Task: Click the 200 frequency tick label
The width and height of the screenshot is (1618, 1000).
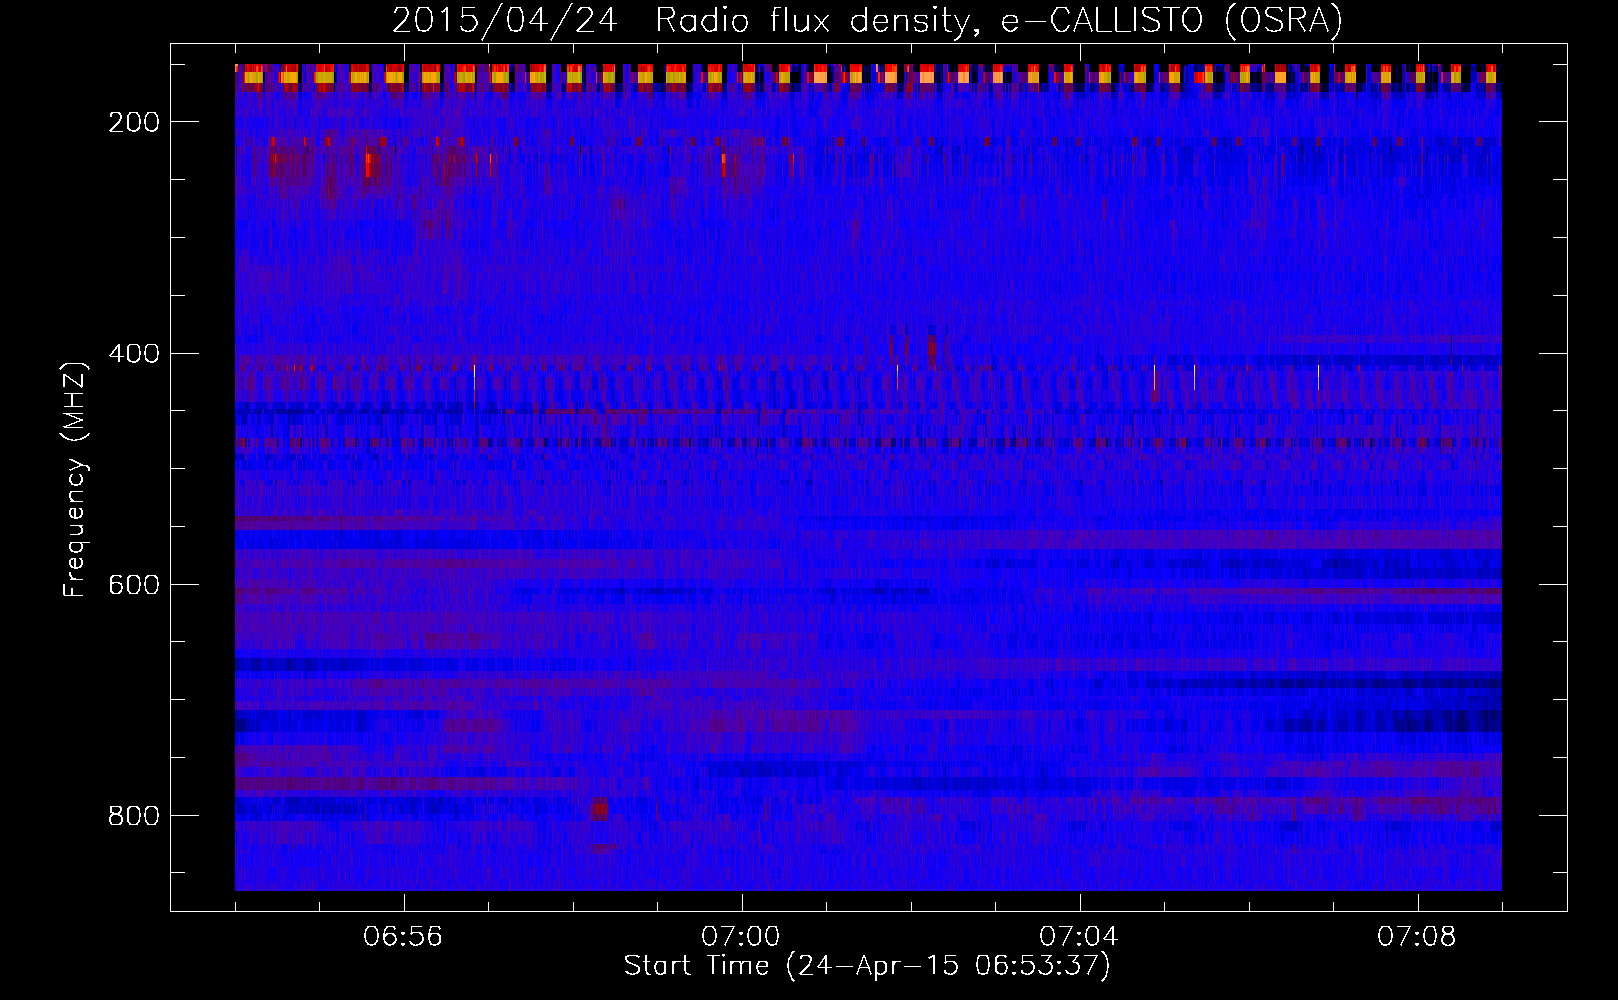Action: point(133,122)
